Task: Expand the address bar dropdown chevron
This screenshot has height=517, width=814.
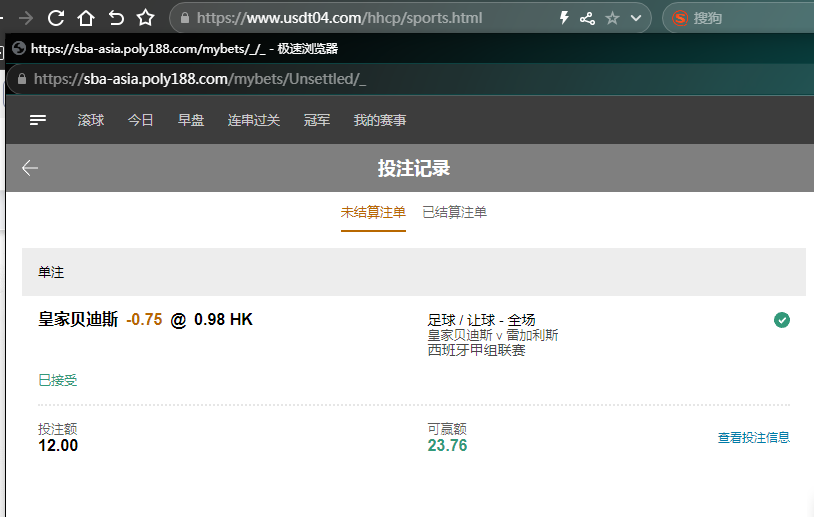Action: click(635, 18)
